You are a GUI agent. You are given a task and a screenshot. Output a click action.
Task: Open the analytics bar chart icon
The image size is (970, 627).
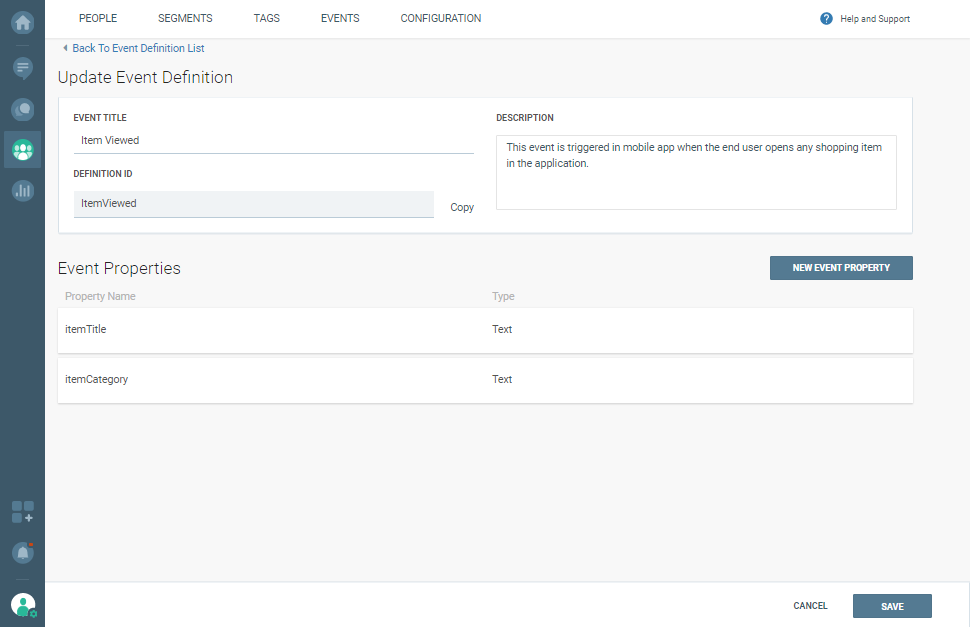[22, 190]
